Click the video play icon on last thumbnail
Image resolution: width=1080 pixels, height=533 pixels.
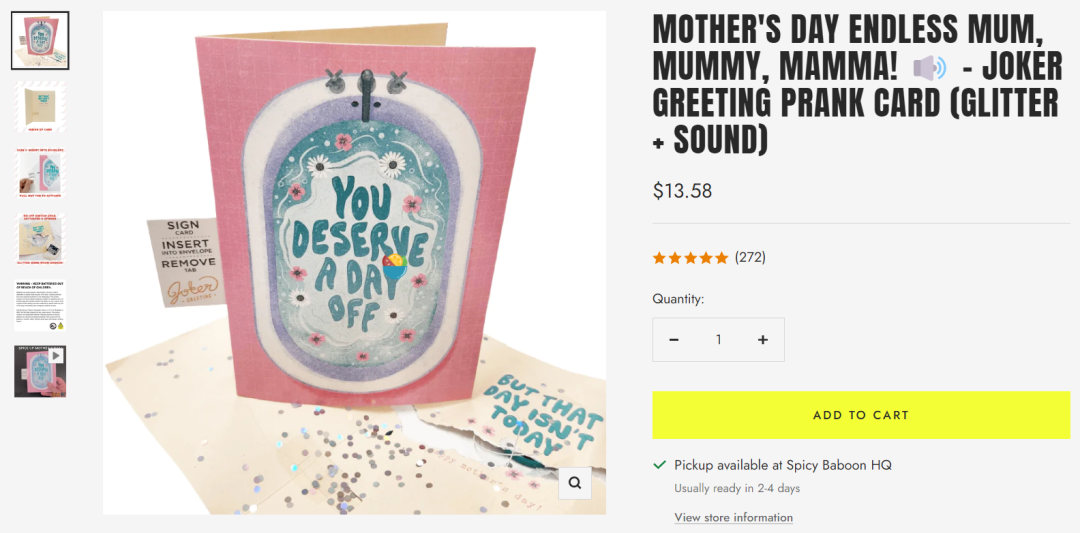pos(56,355)
